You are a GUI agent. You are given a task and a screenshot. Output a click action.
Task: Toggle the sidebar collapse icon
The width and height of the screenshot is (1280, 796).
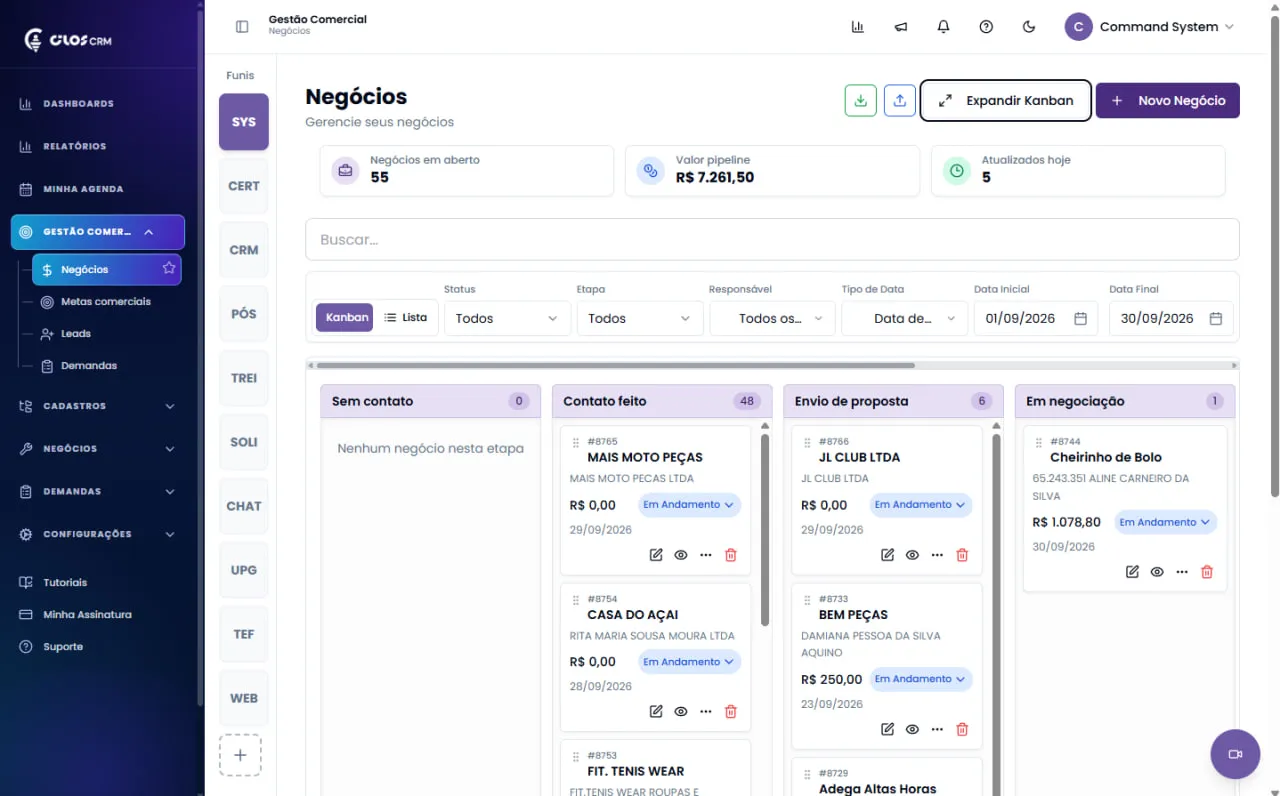point(242,27)
